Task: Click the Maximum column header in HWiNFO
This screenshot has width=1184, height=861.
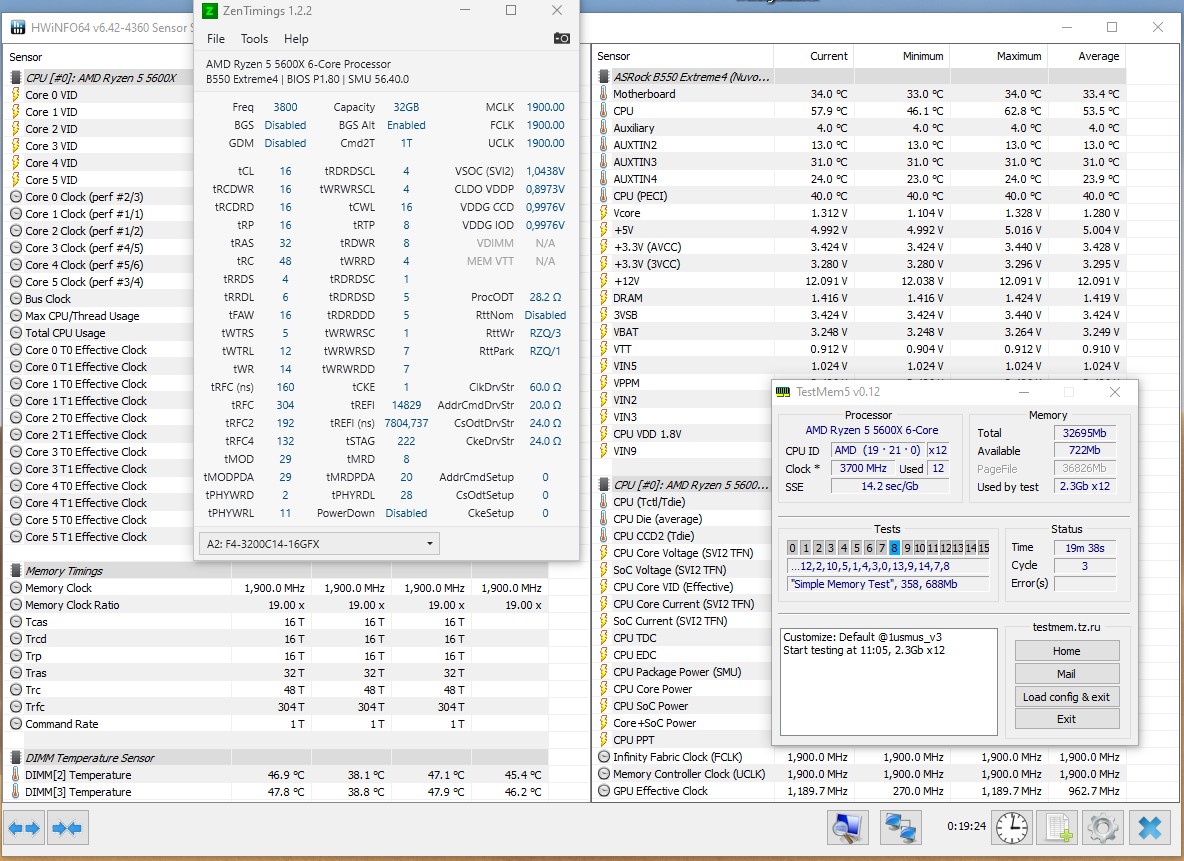Action: click(1019, 56)
